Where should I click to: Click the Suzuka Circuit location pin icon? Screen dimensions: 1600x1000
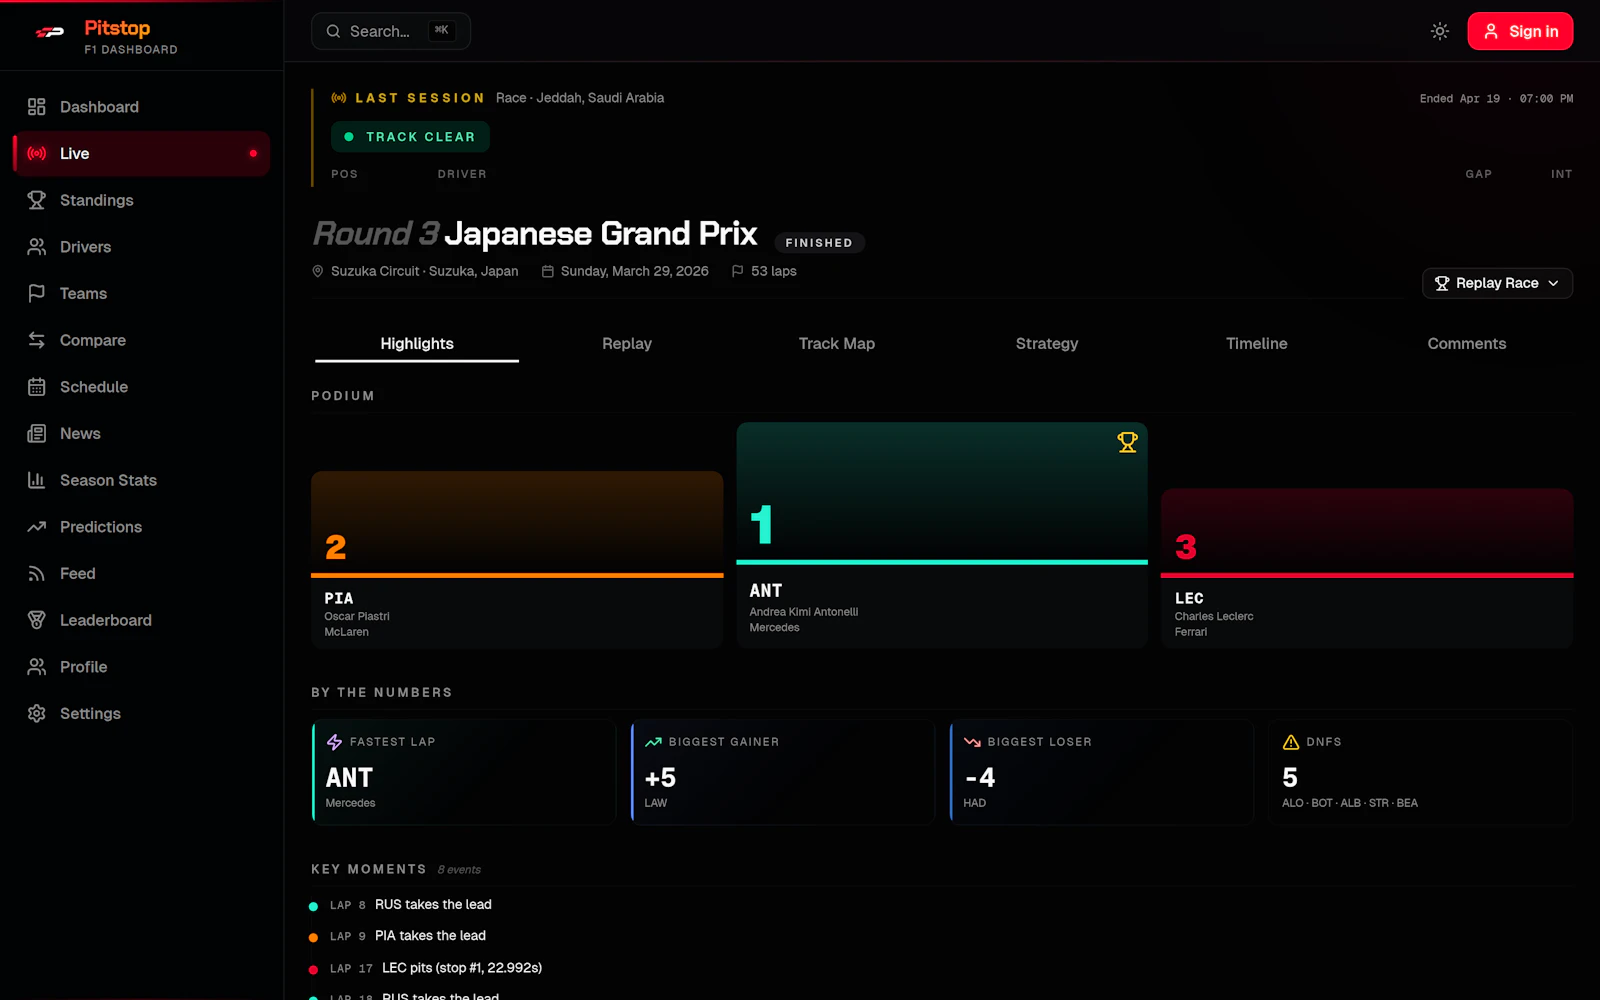tap(318, 271)
